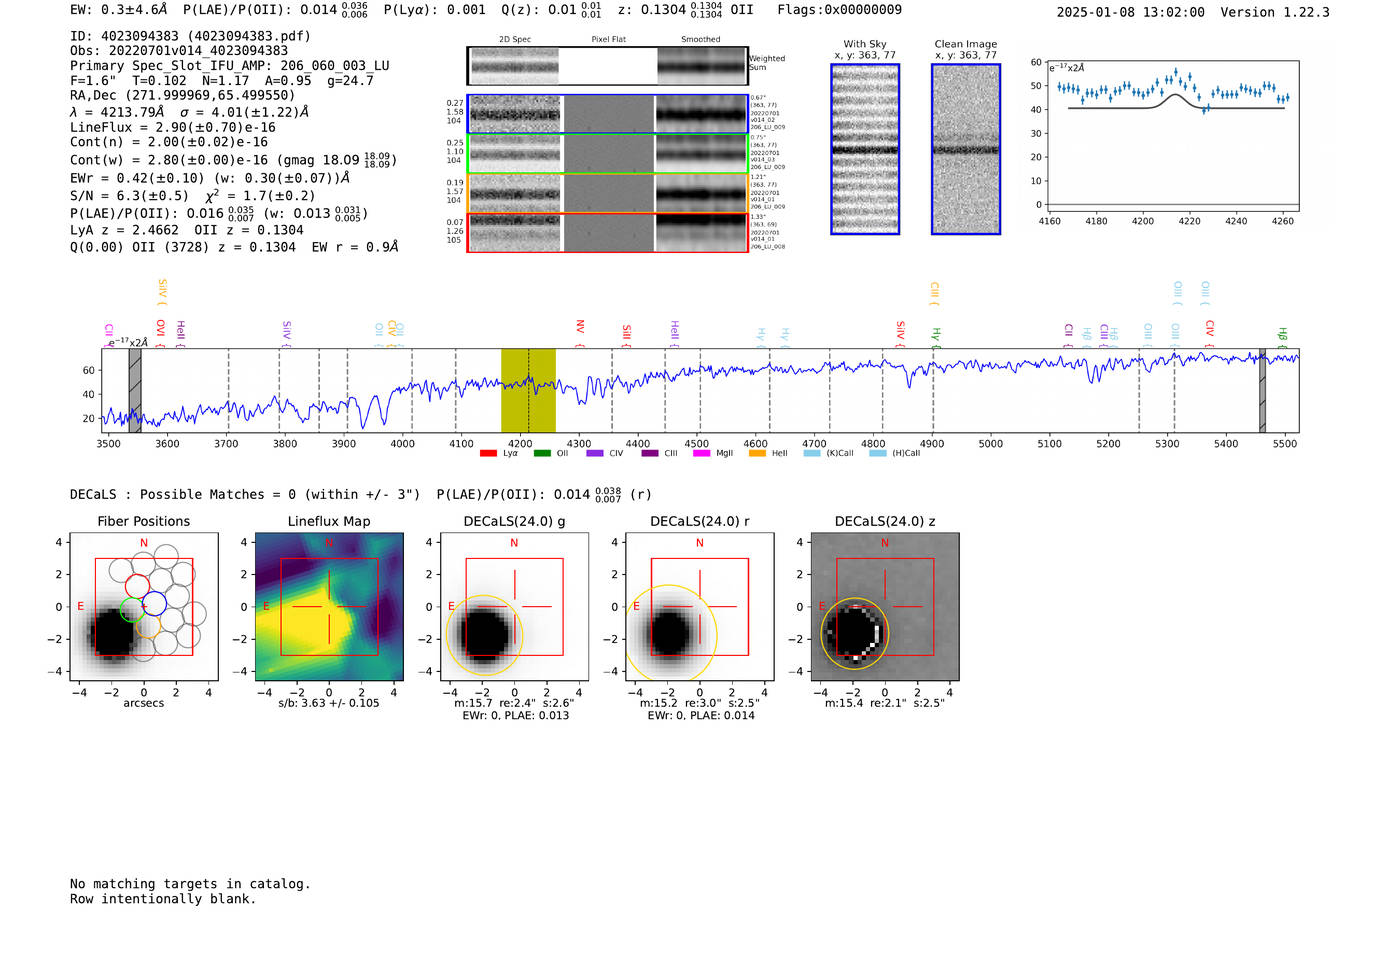
Task: Select the orange HeII legend swatch
Action: click(x=757, y=454)
